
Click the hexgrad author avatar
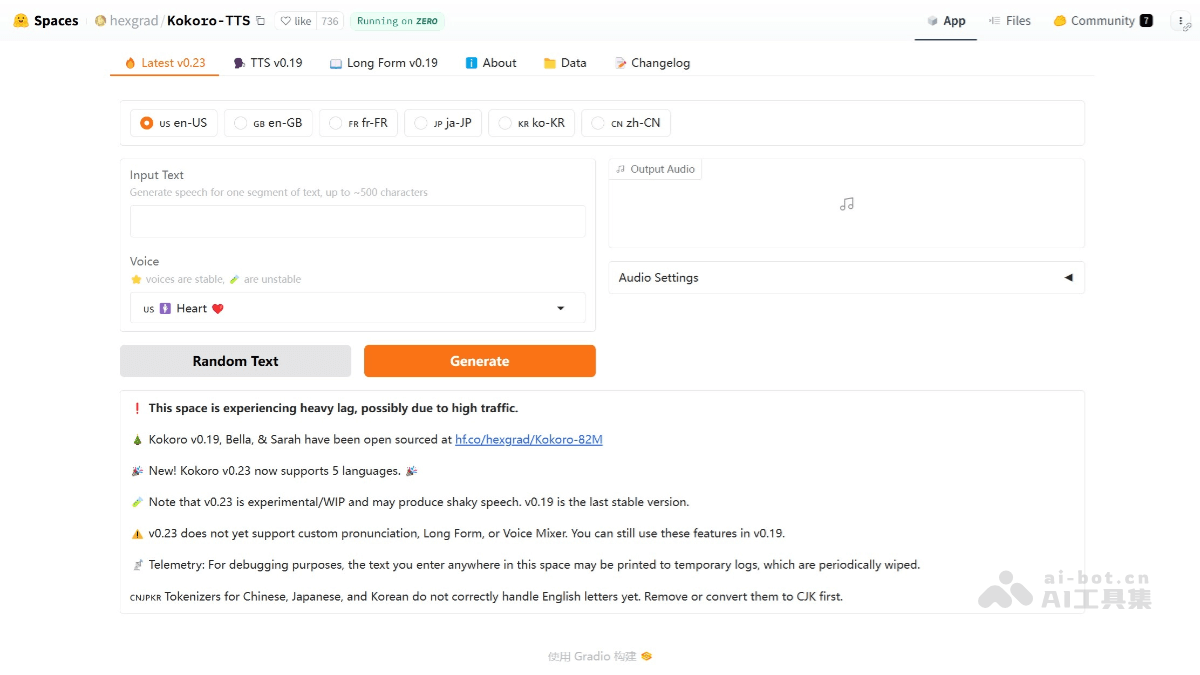click(x=100, y=21)
